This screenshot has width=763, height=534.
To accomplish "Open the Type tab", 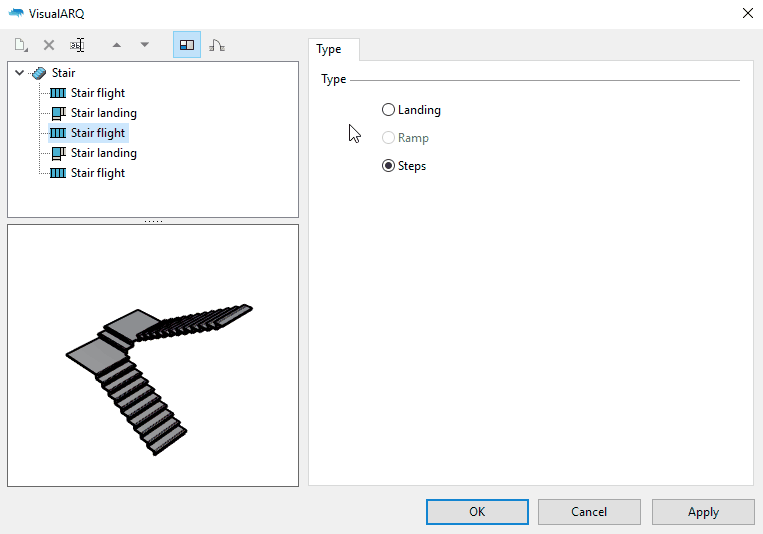I will (329, 49).
